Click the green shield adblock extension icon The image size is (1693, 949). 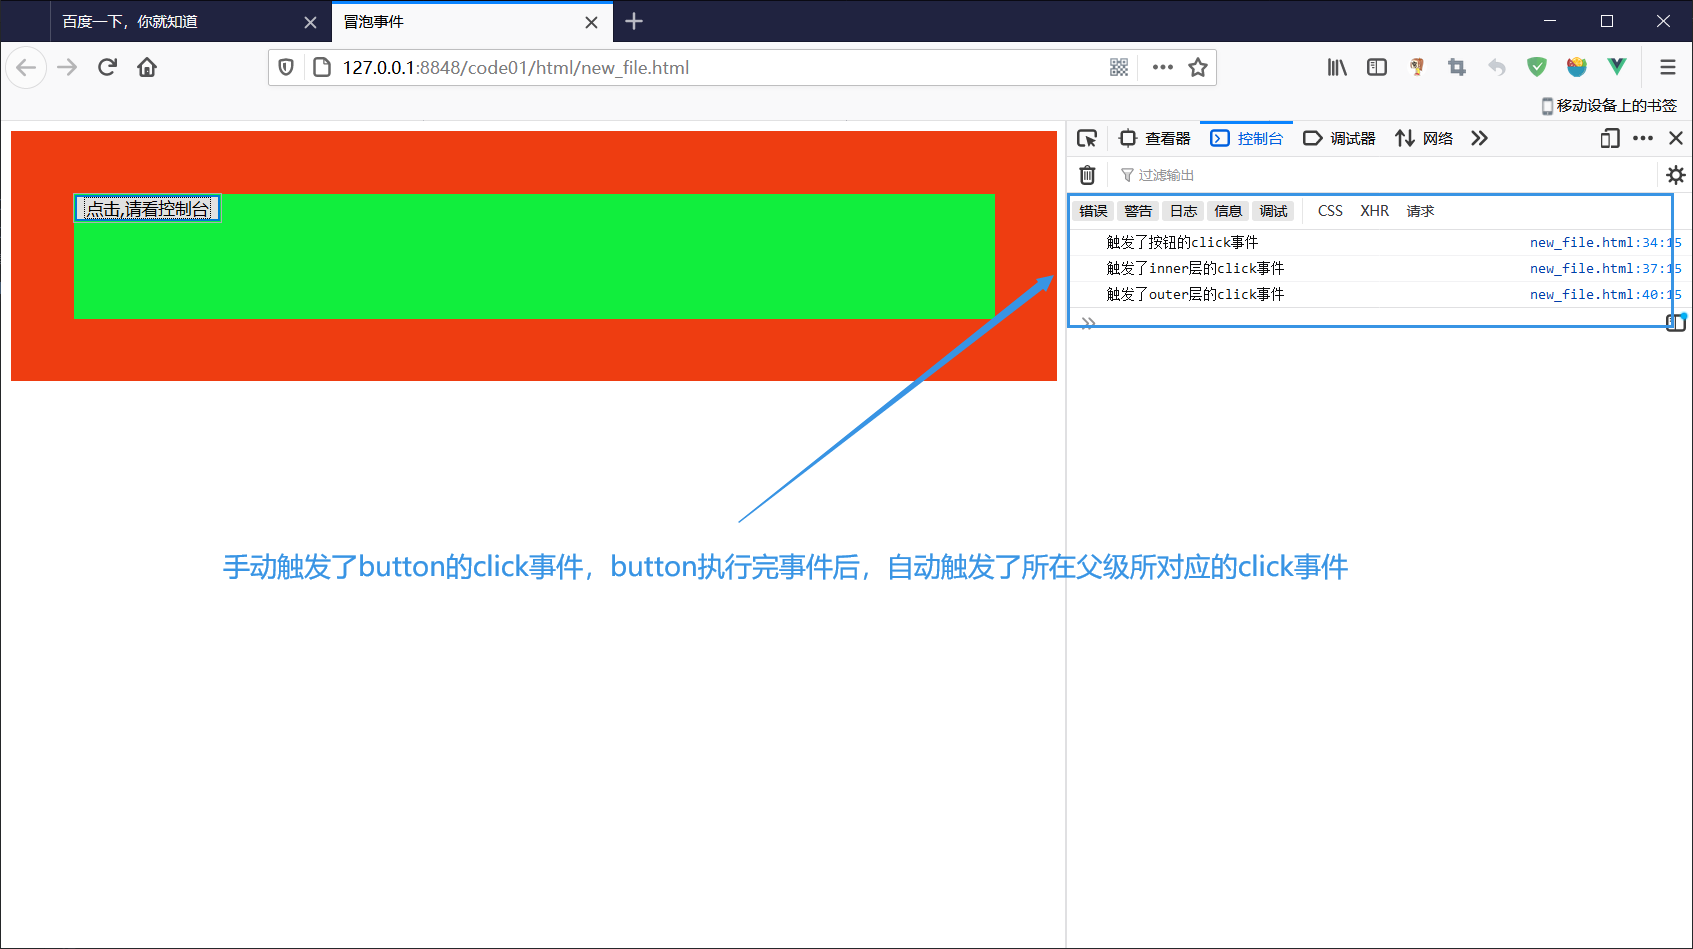point(1537,67)
